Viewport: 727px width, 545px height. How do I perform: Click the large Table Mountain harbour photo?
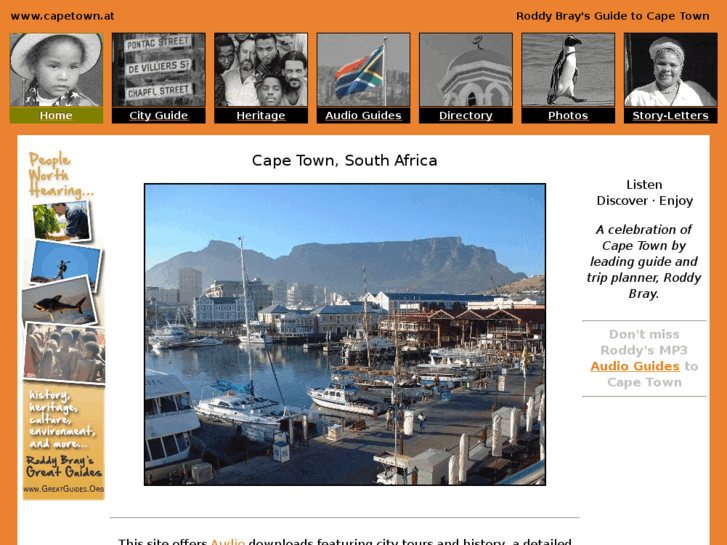tap(345, 334)
